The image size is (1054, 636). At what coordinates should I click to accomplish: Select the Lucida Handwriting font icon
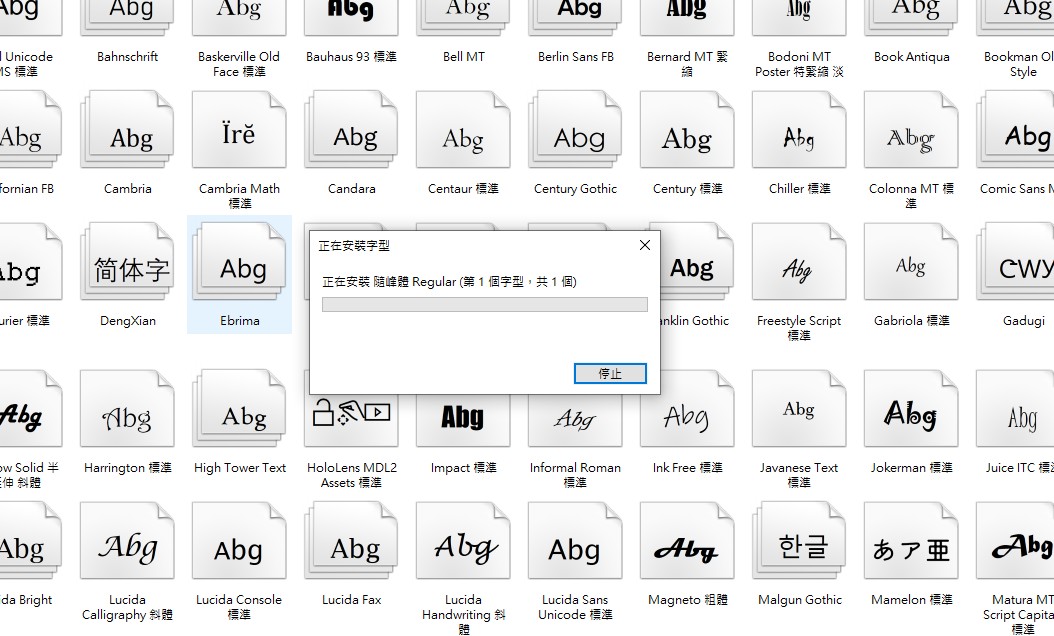click(x=463, y=541)
